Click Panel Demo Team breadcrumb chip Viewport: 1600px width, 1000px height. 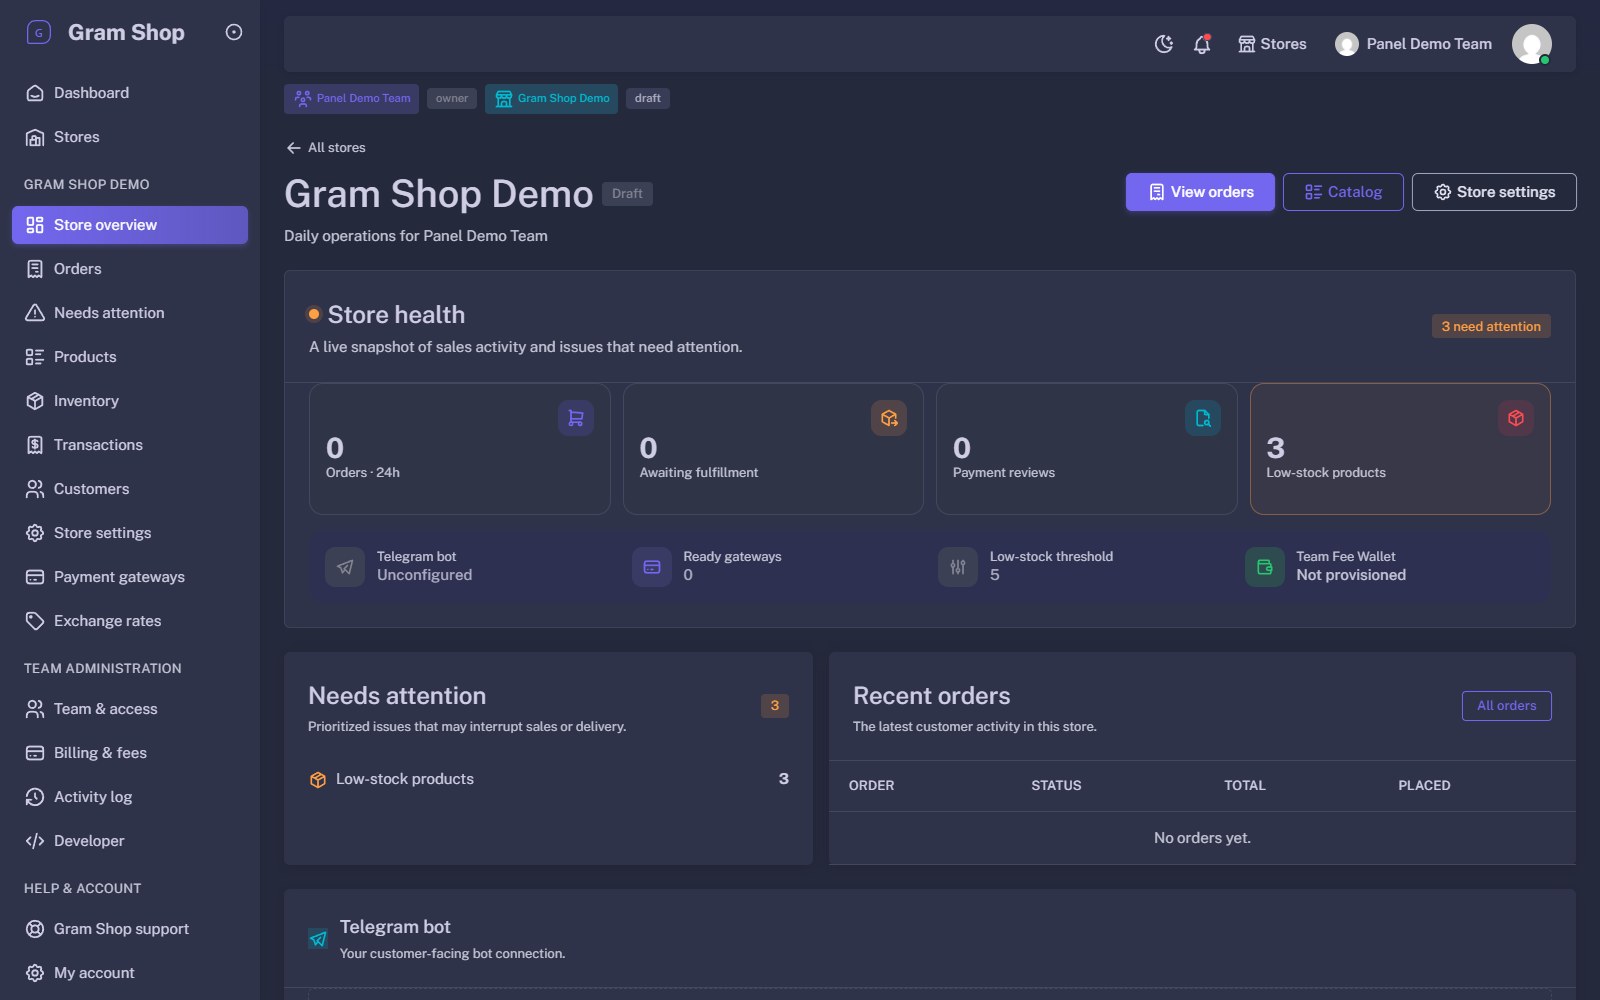pos(351,98)
